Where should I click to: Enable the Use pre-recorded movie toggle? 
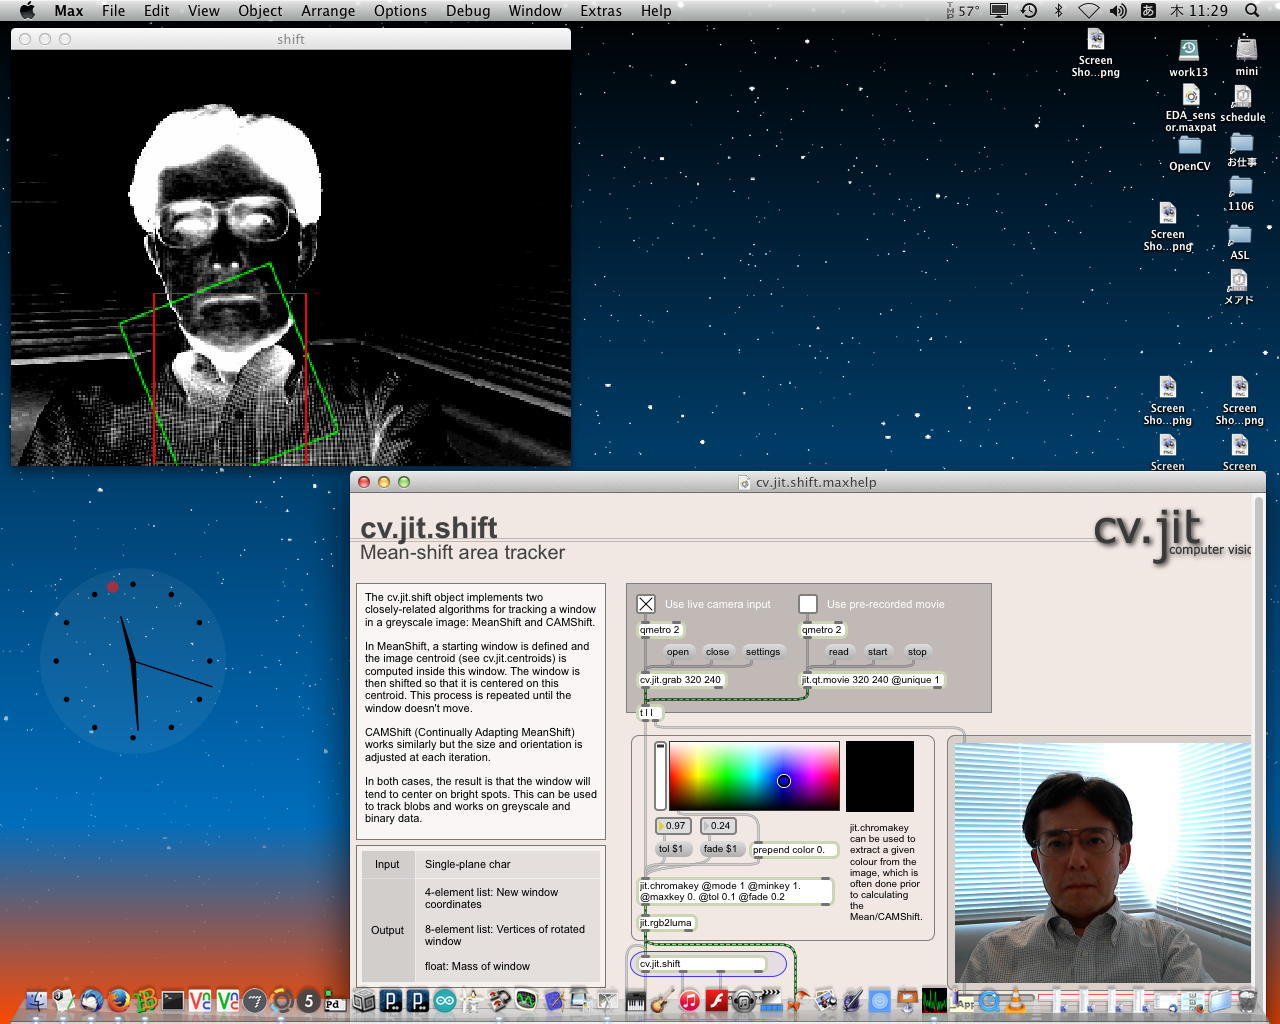coord(808,604)
